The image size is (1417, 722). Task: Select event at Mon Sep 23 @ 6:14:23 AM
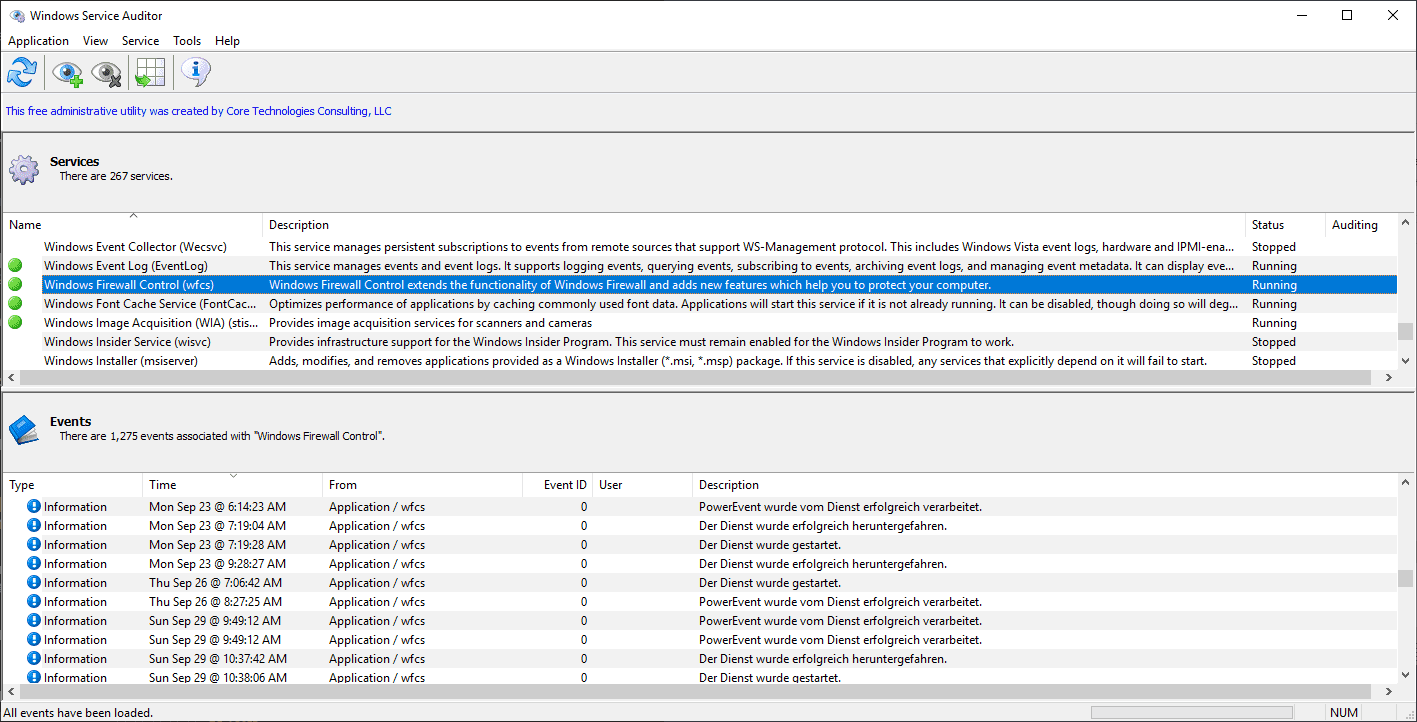pyautogui.click(x=700, y=507)
